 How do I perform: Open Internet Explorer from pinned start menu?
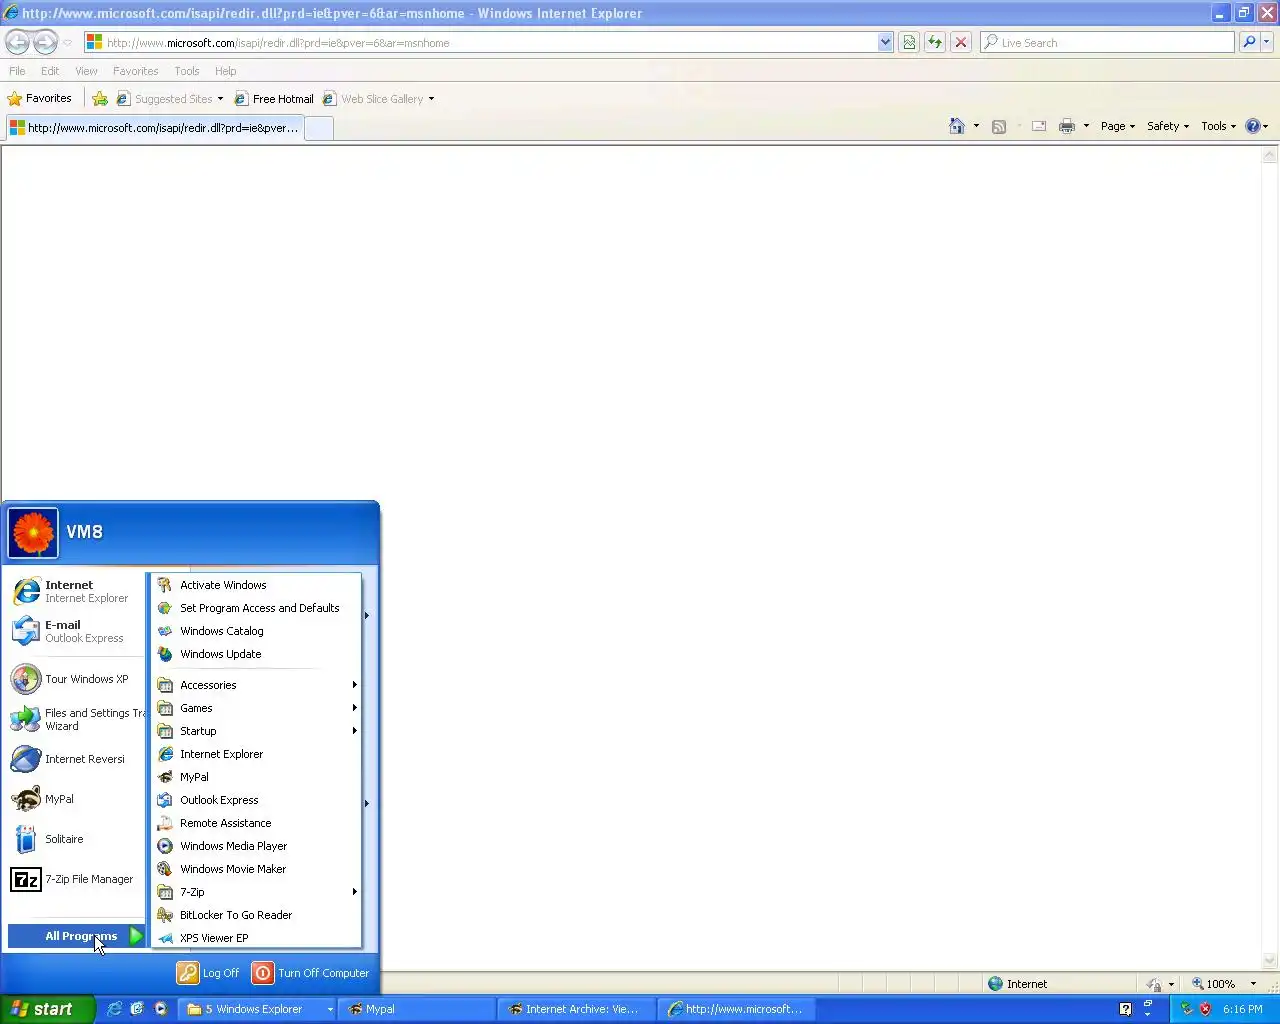click(x=76, y=591)
